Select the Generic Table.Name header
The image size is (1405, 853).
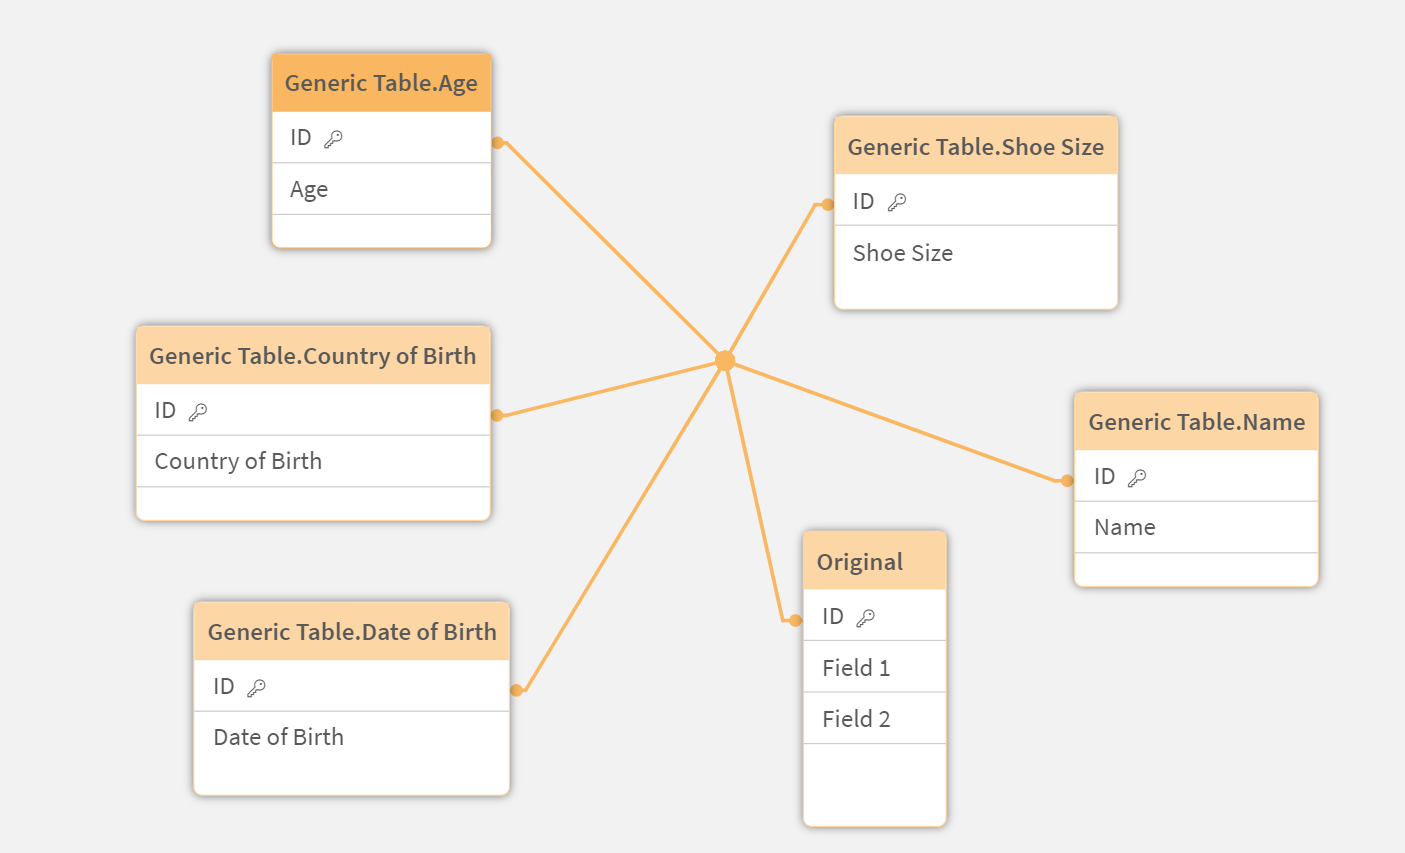(1196, 422)
